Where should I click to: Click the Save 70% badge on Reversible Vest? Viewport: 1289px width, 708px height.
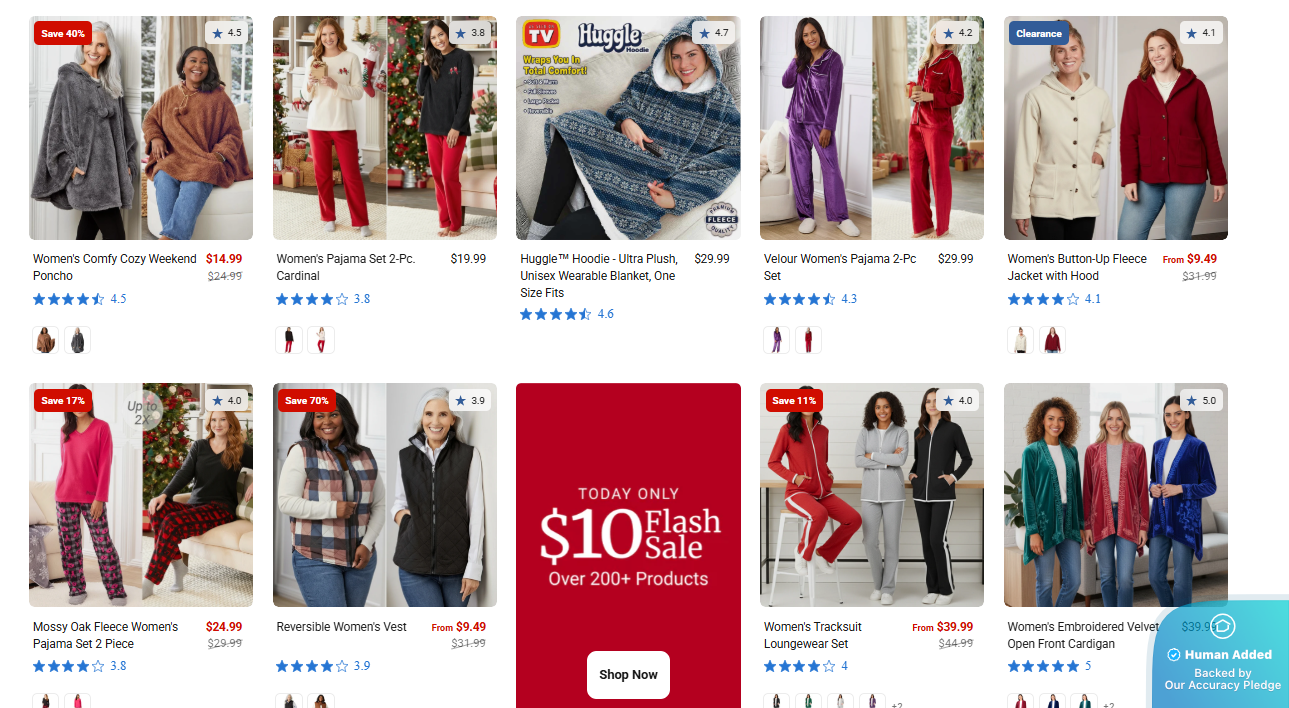[306, 400]
